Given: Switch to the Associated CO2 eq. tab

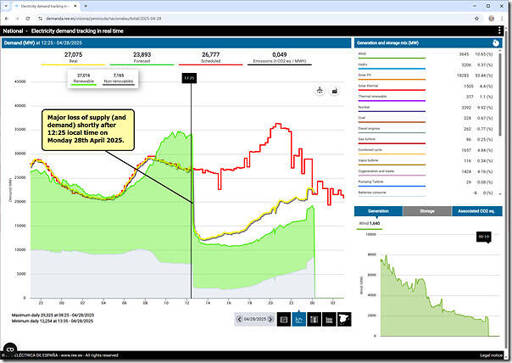Looking at the screenshot, I should tap(477, 211).
